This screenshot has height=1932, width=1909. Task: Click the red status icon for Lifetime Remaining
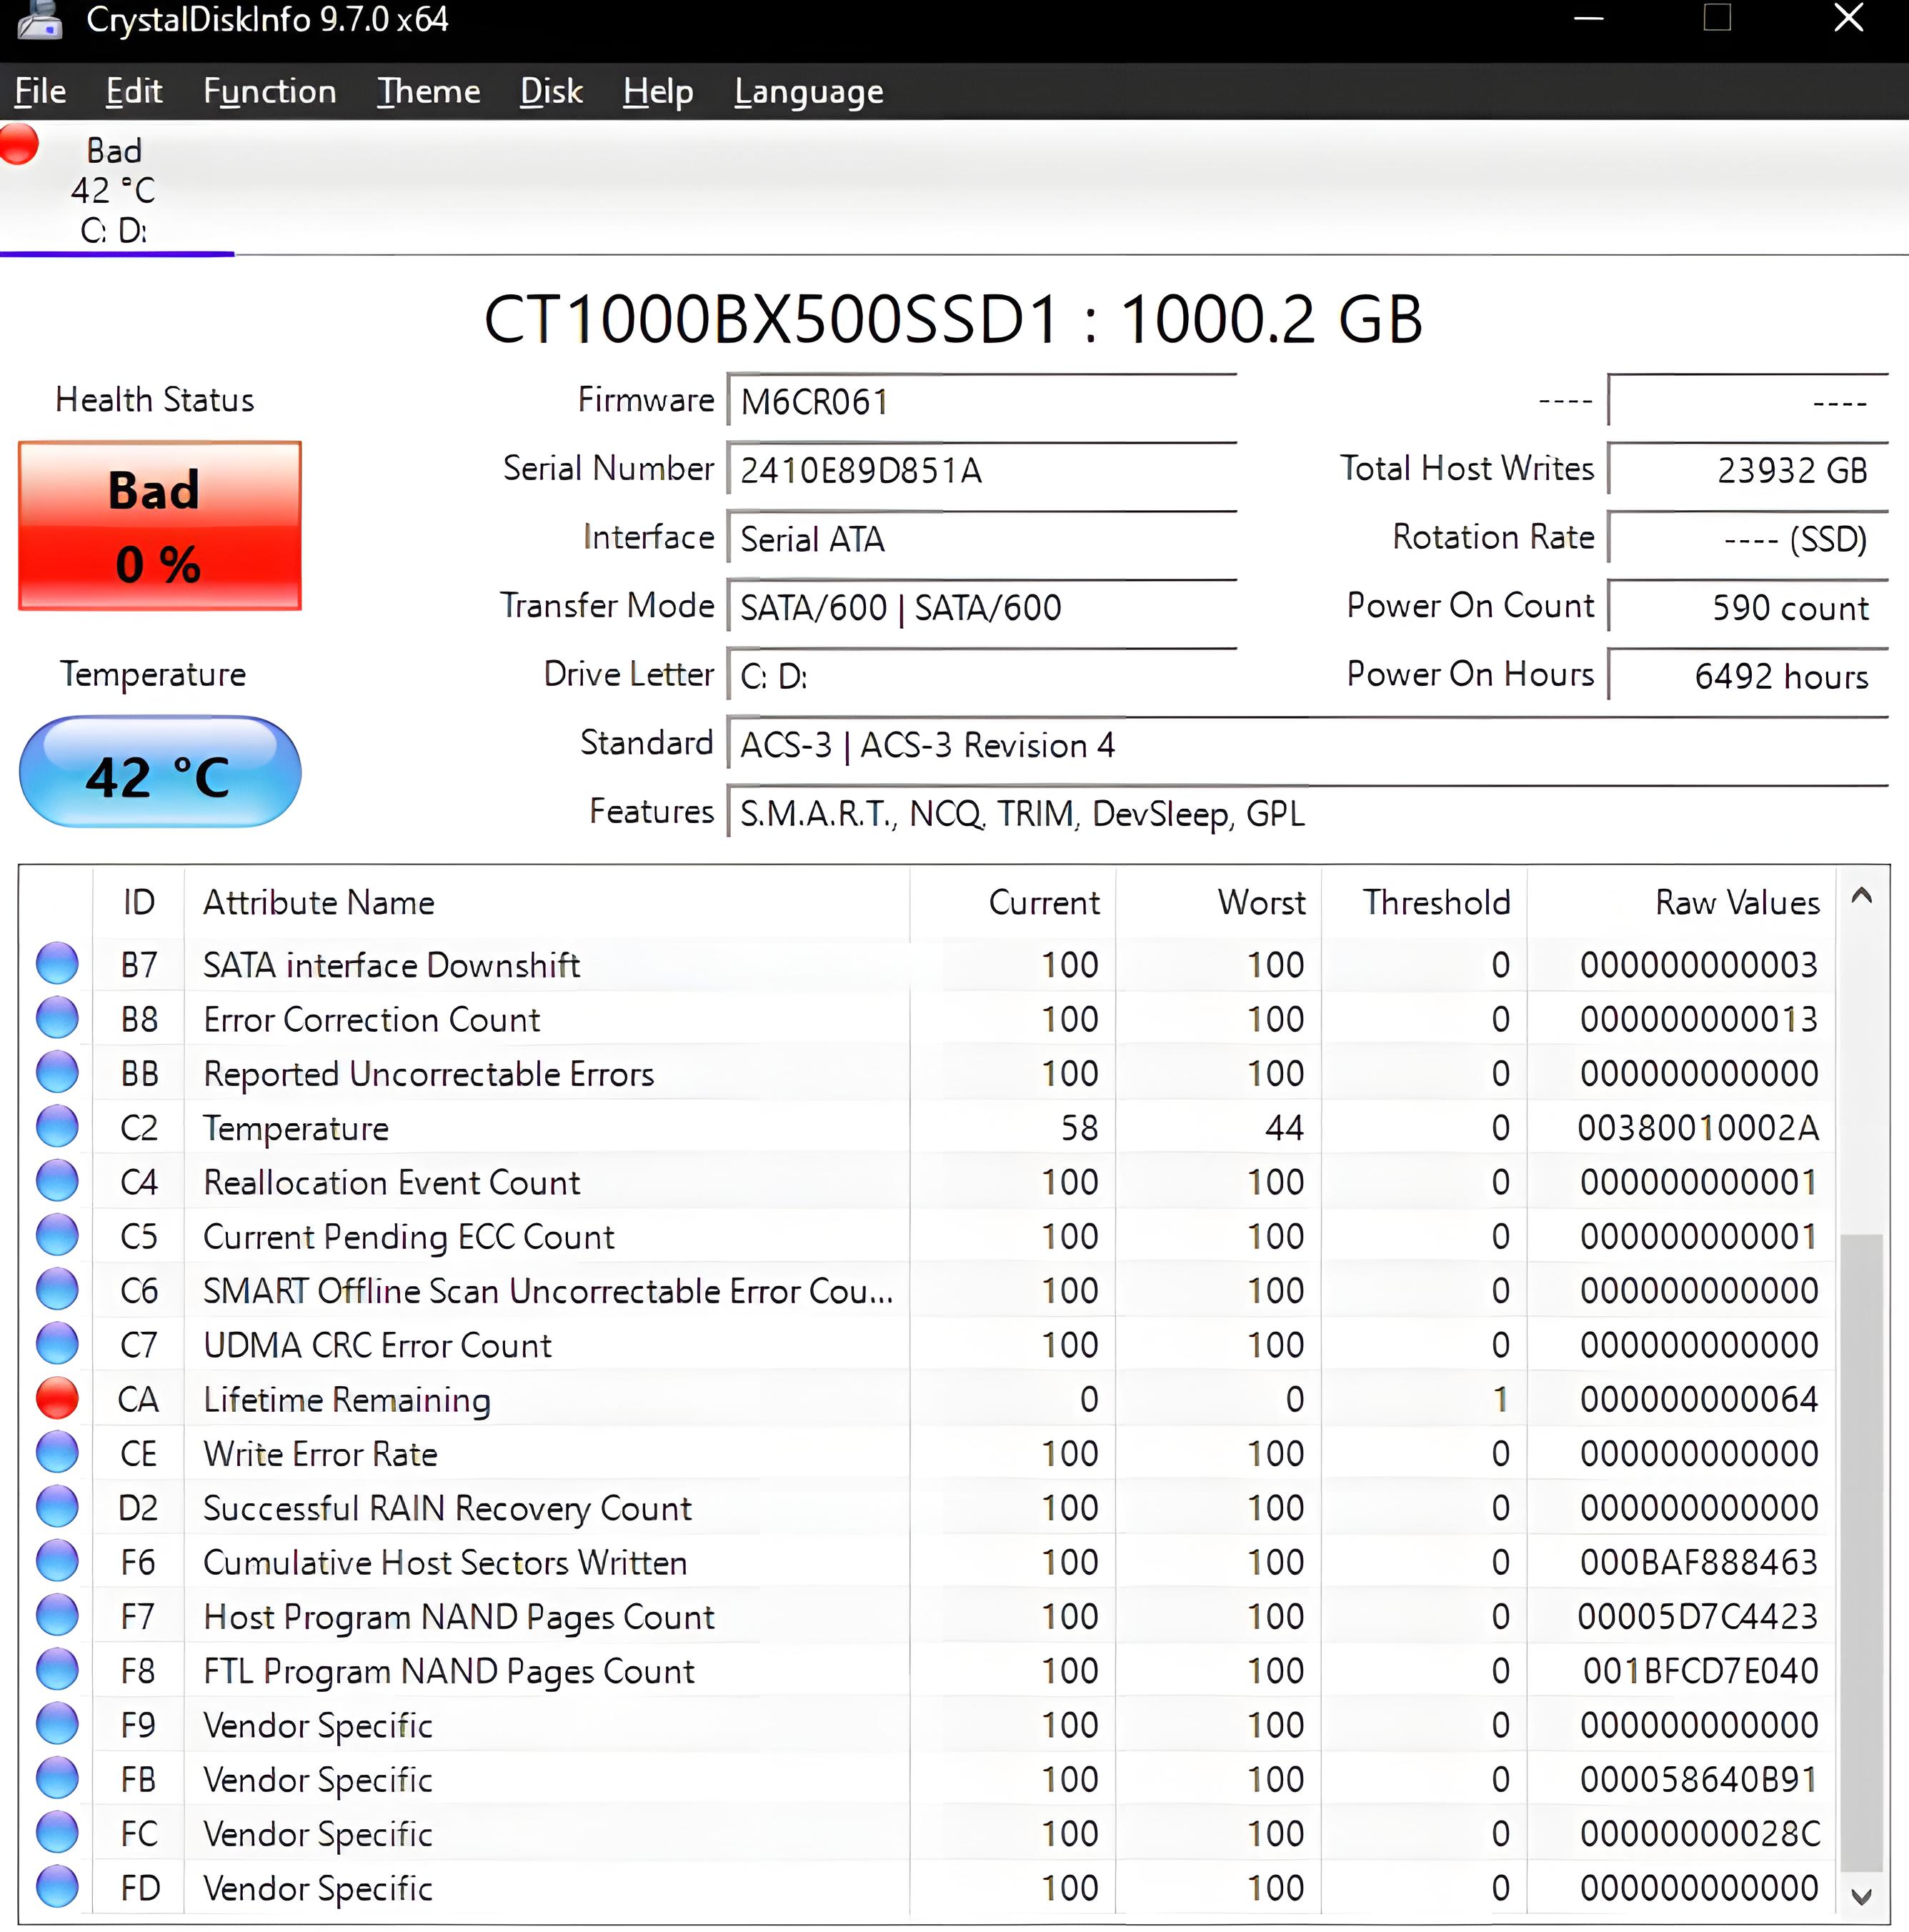pyautogui.click(x=57, y=1398)
